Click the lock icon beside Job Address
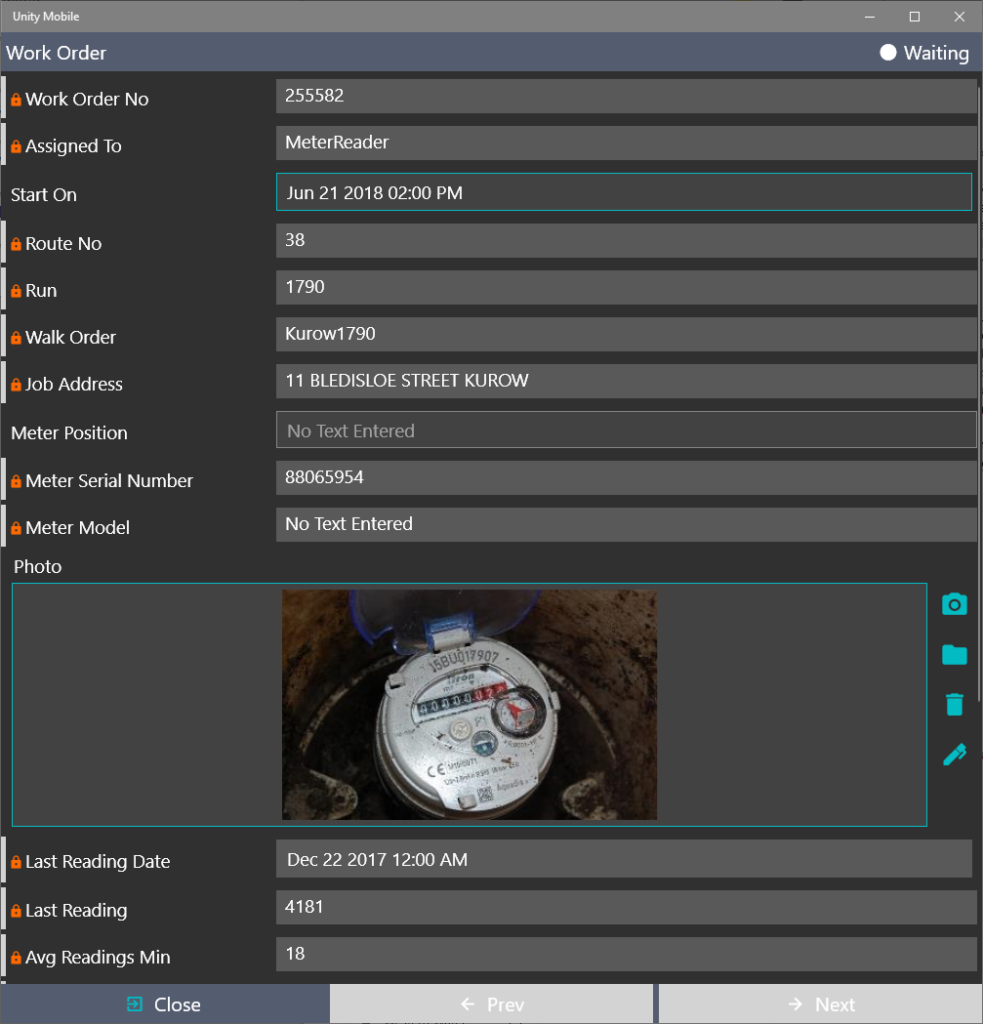Viewport: 983px width, 1024px height. [16, 385]
